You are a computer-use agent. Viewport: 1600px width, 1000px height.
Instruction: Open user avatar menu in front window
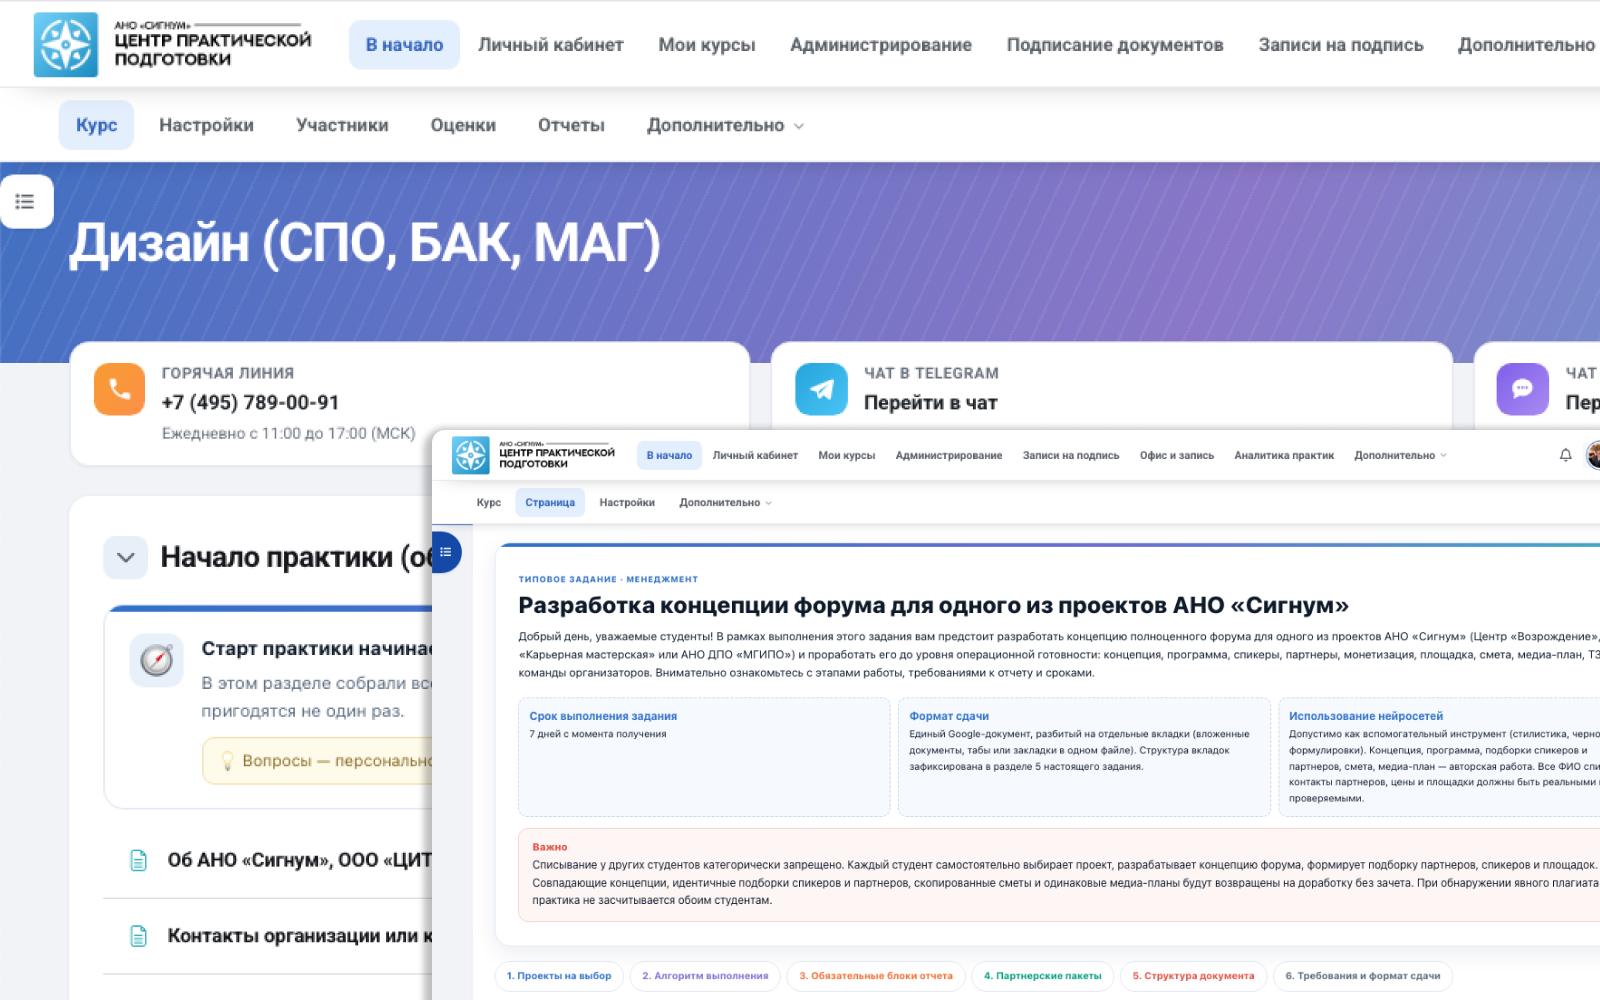click(x=1593, y=455)
